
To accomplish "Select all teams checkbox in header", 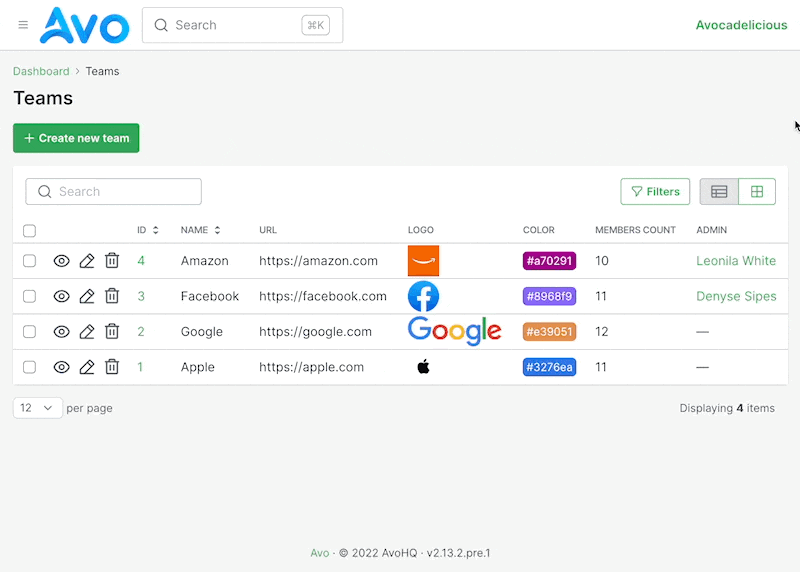I will click(x=30, y=231).
